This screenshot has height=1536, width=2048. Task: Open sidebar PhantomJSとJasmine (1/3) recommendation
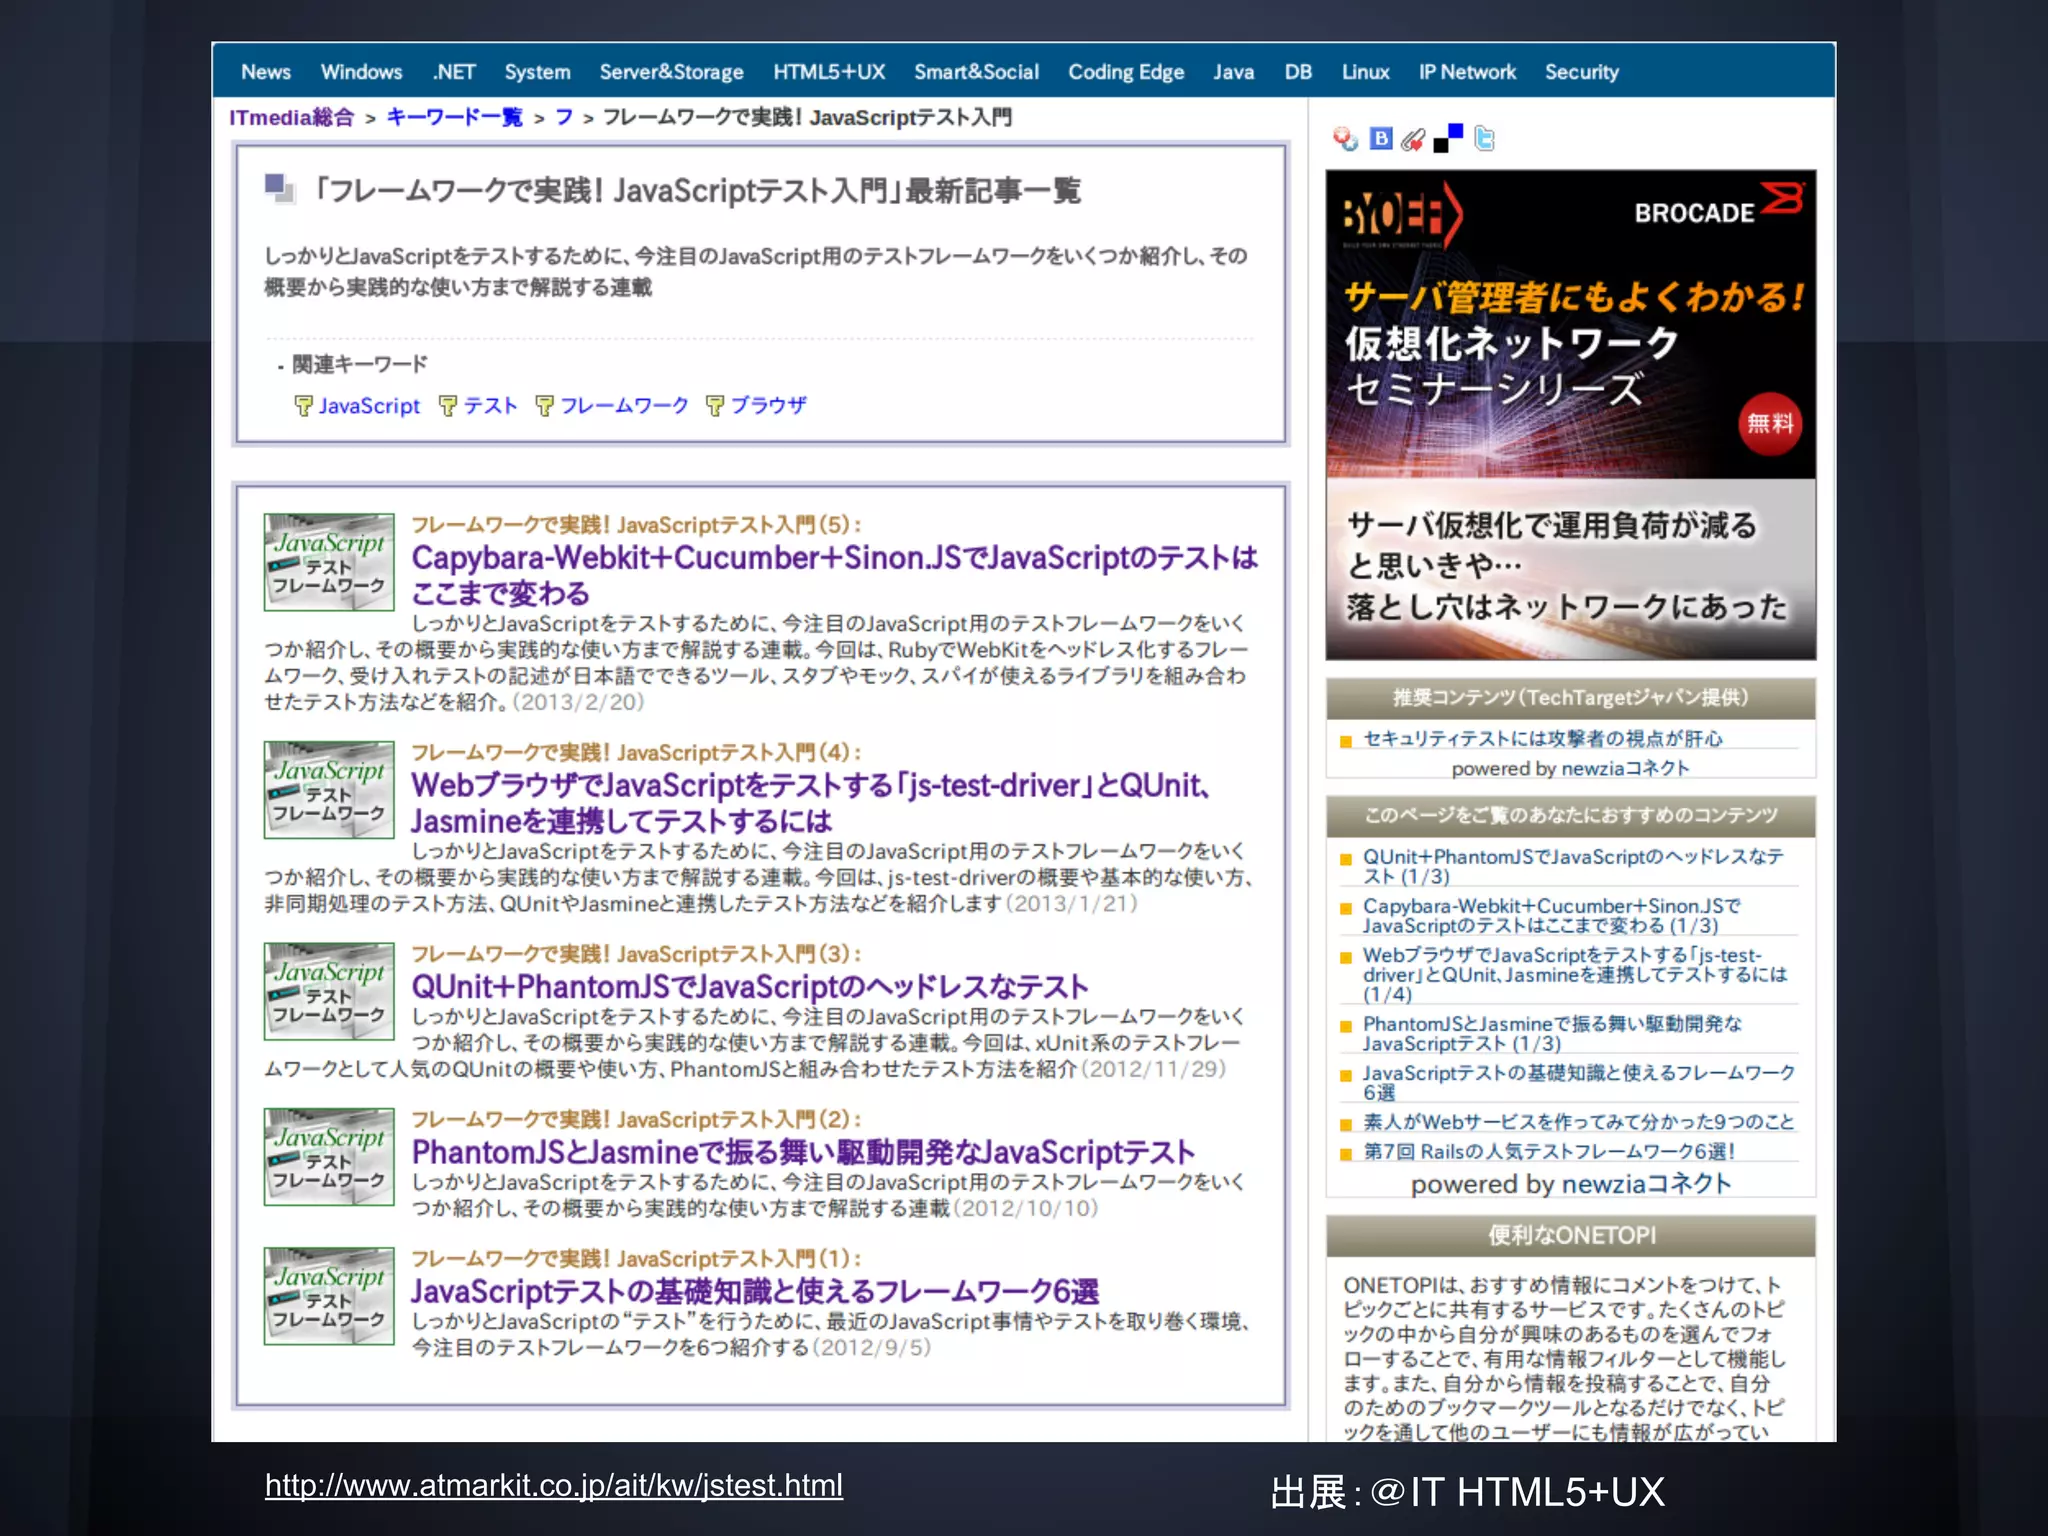(1552, 1033)
